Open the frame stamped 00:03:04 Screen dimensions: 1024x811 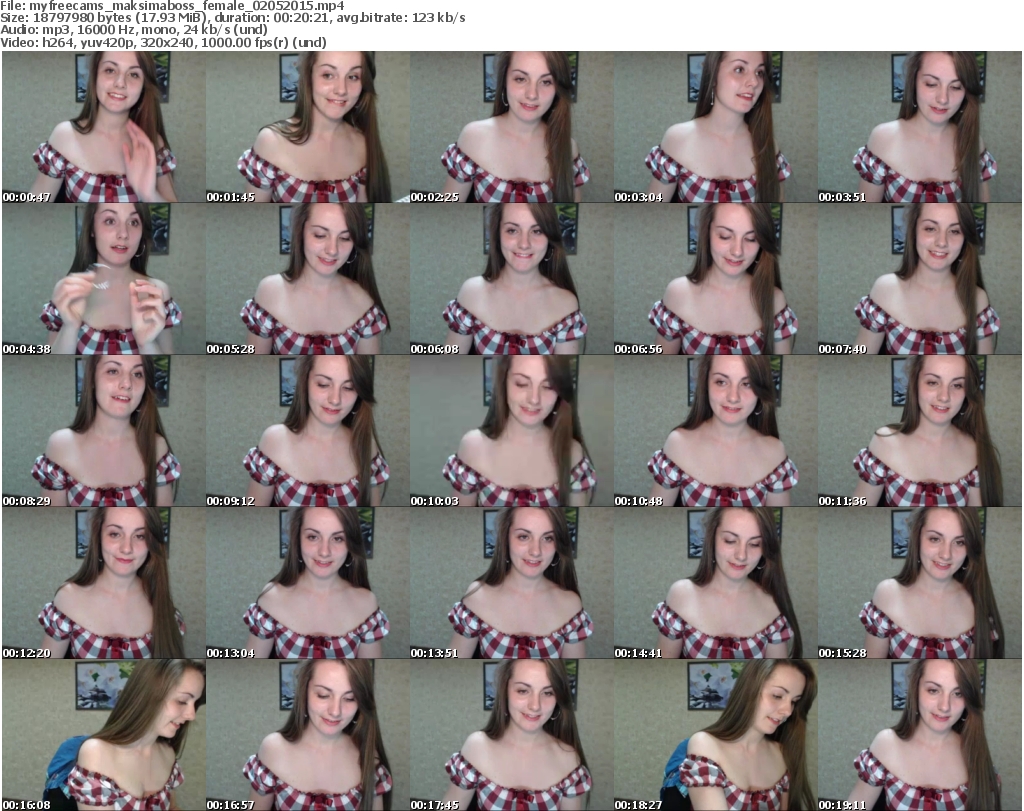pos(715,127)
